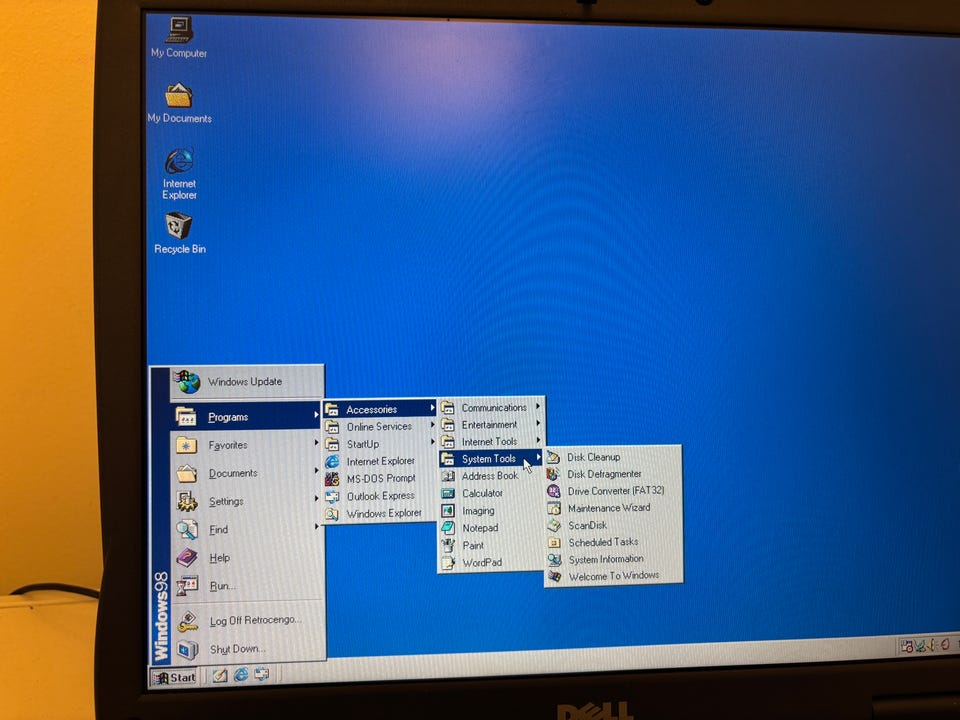Choose Log Off Retrocengo...

coord(247,620)
